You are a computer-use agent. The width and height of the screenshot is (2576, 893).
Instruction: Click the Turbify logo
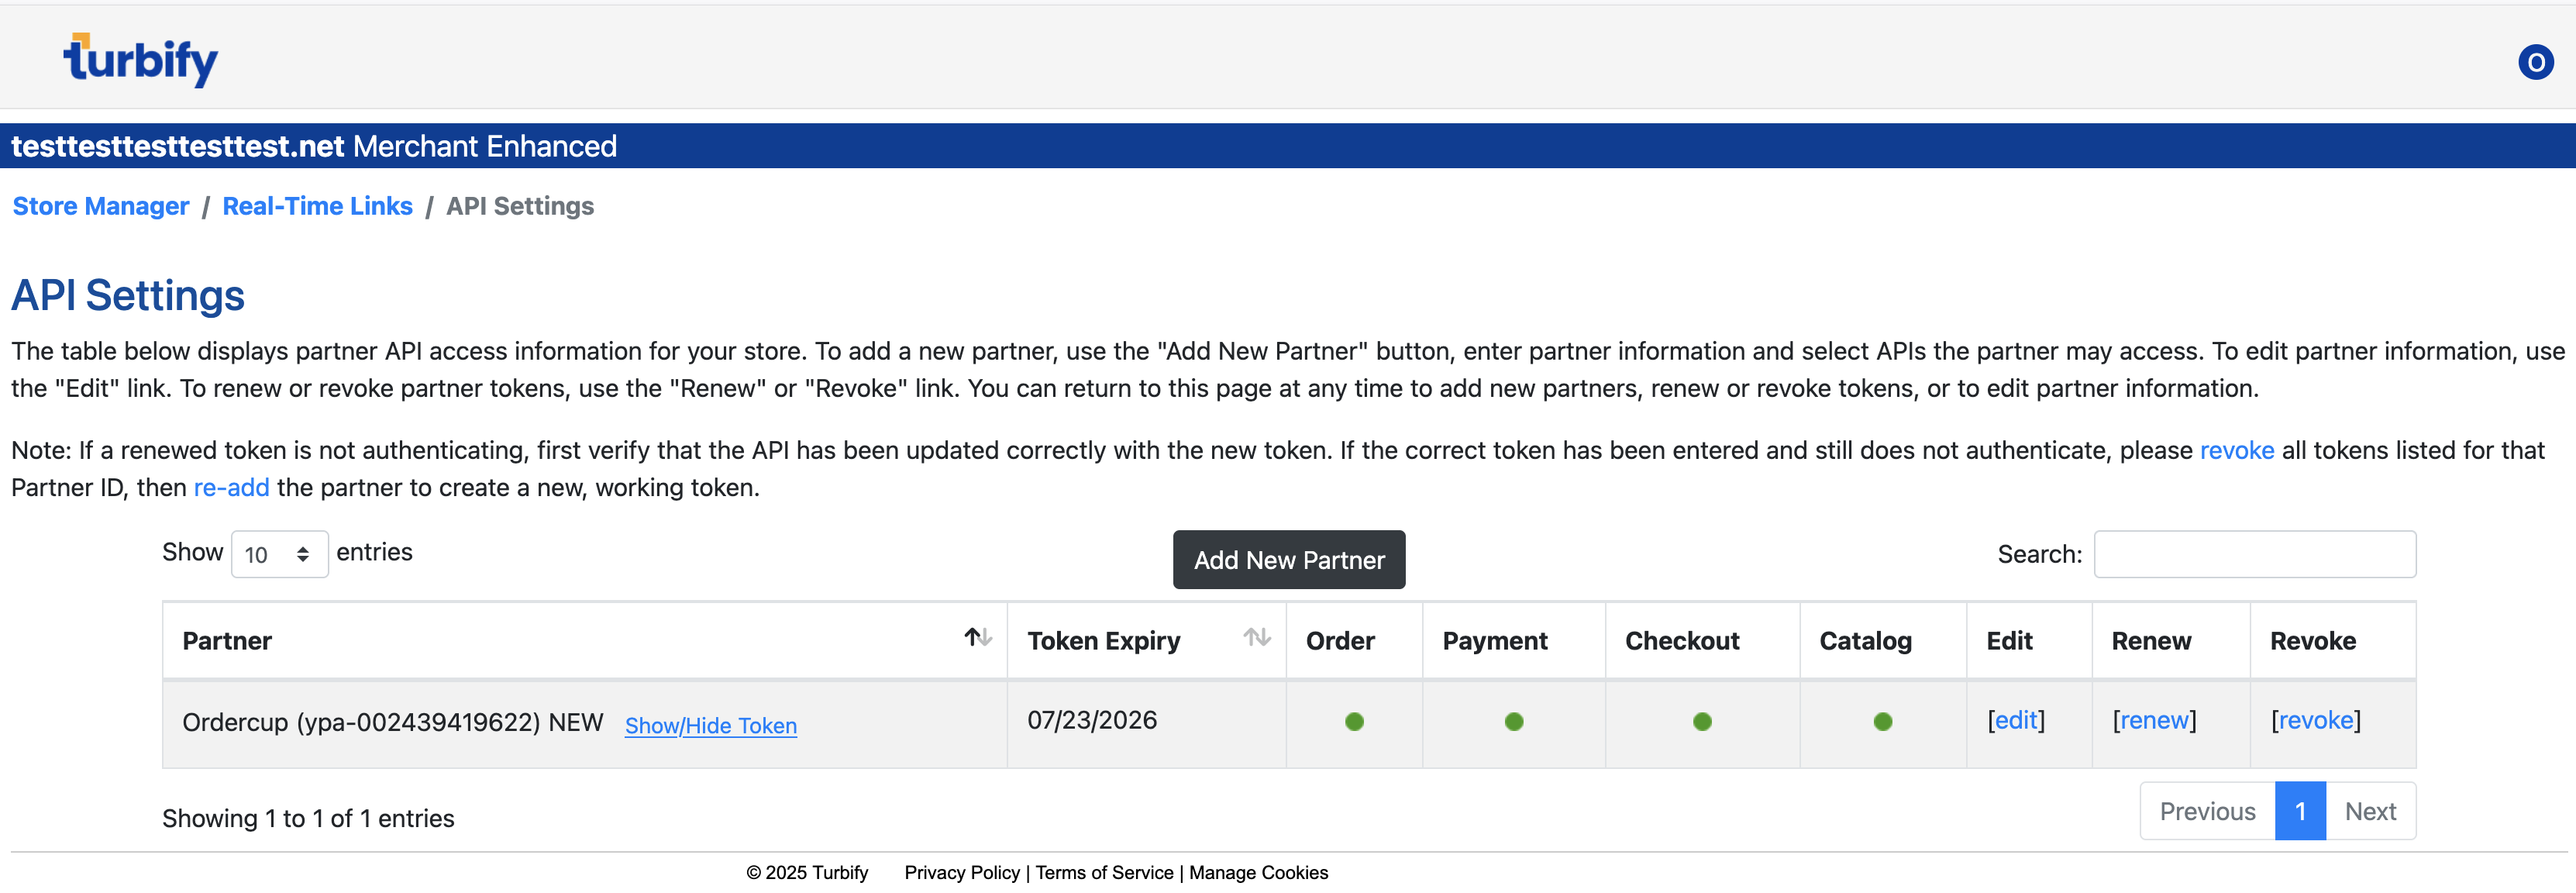[140, 60]
